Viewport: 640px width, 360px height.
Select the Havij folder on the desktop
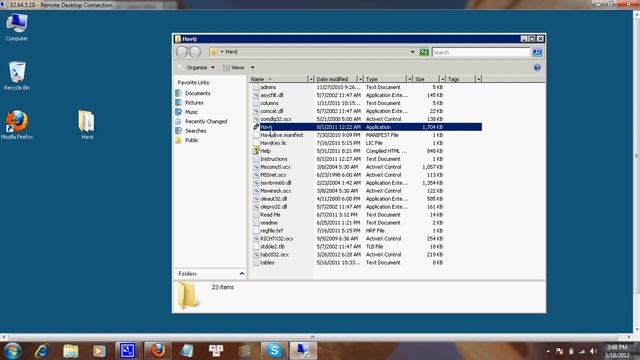click(x=87, y=125)
